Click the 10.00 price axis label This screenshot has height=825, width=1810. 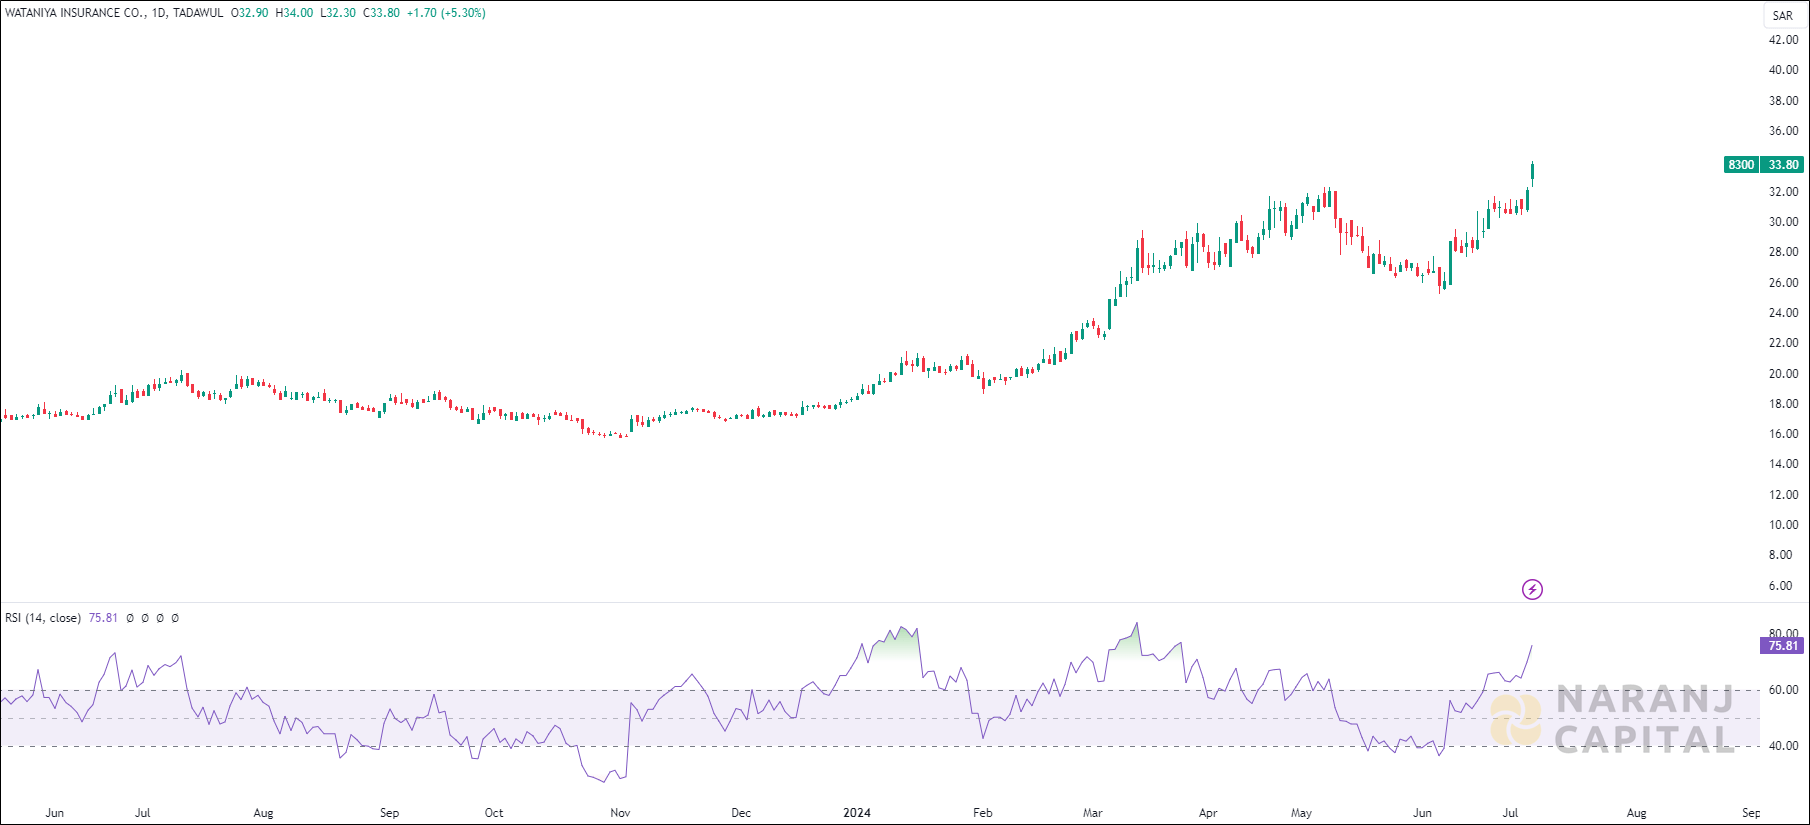(x=1783, y=525)
